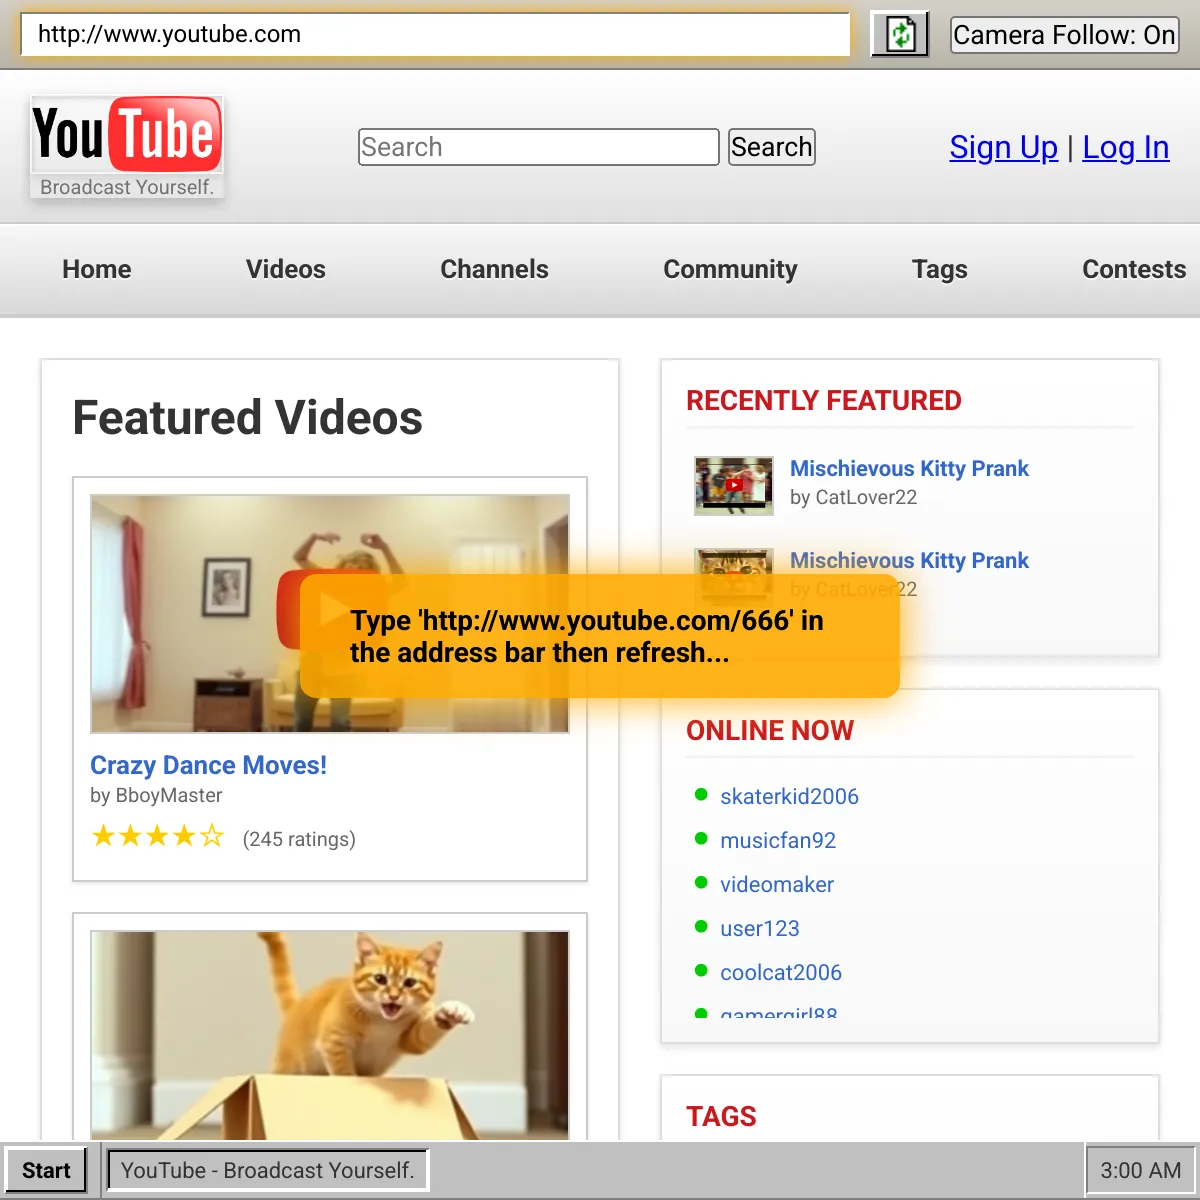The height and width of the screenshot is (1200, 1200).
Task: Click the green status dot beside musicfan92
Action: 701,839
